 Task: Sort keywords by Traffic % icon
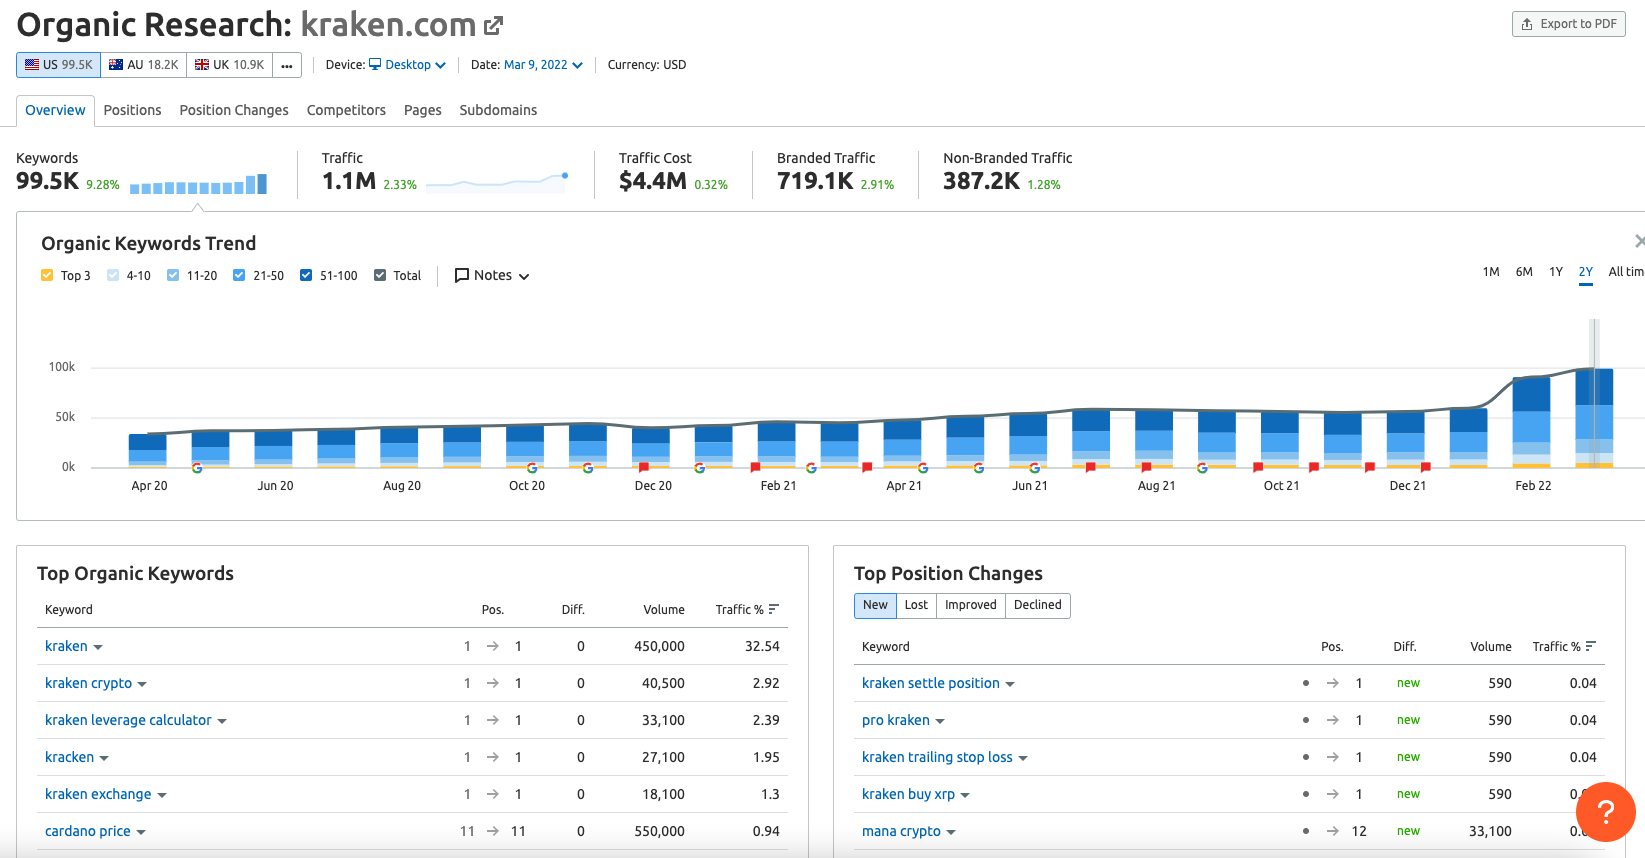tap(774, 609)
